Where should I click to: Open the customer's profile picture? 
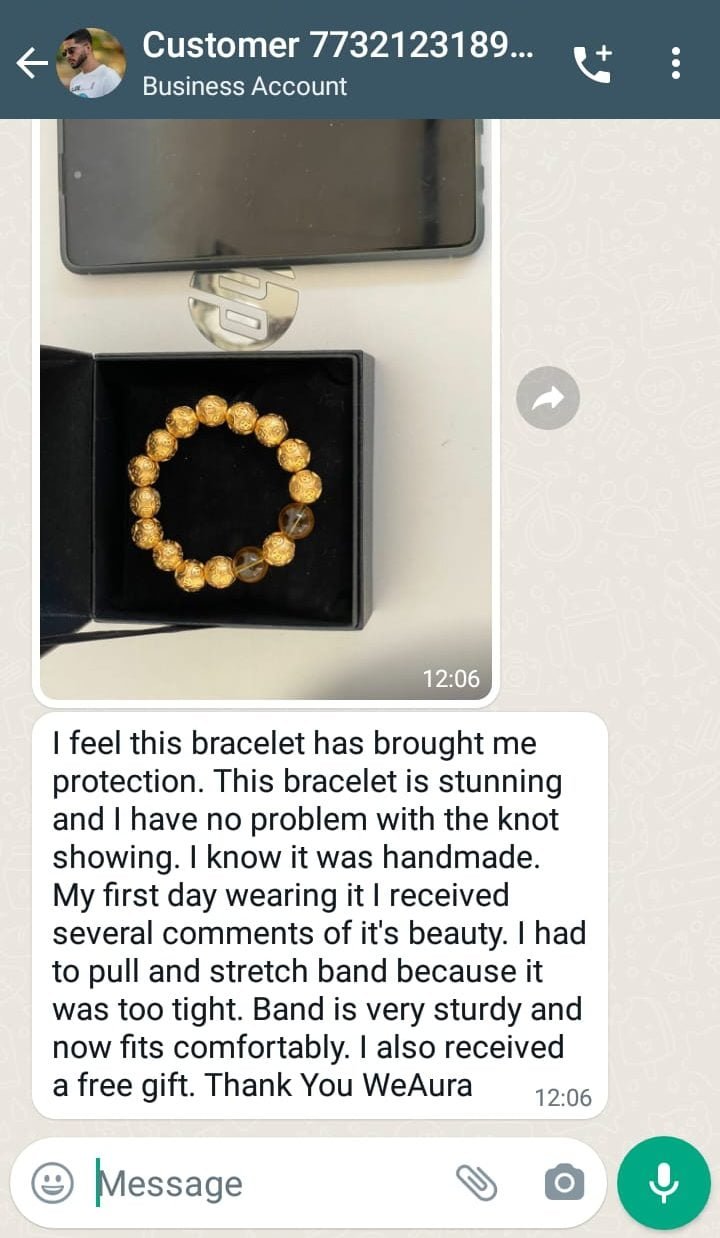tap(91, 63)
